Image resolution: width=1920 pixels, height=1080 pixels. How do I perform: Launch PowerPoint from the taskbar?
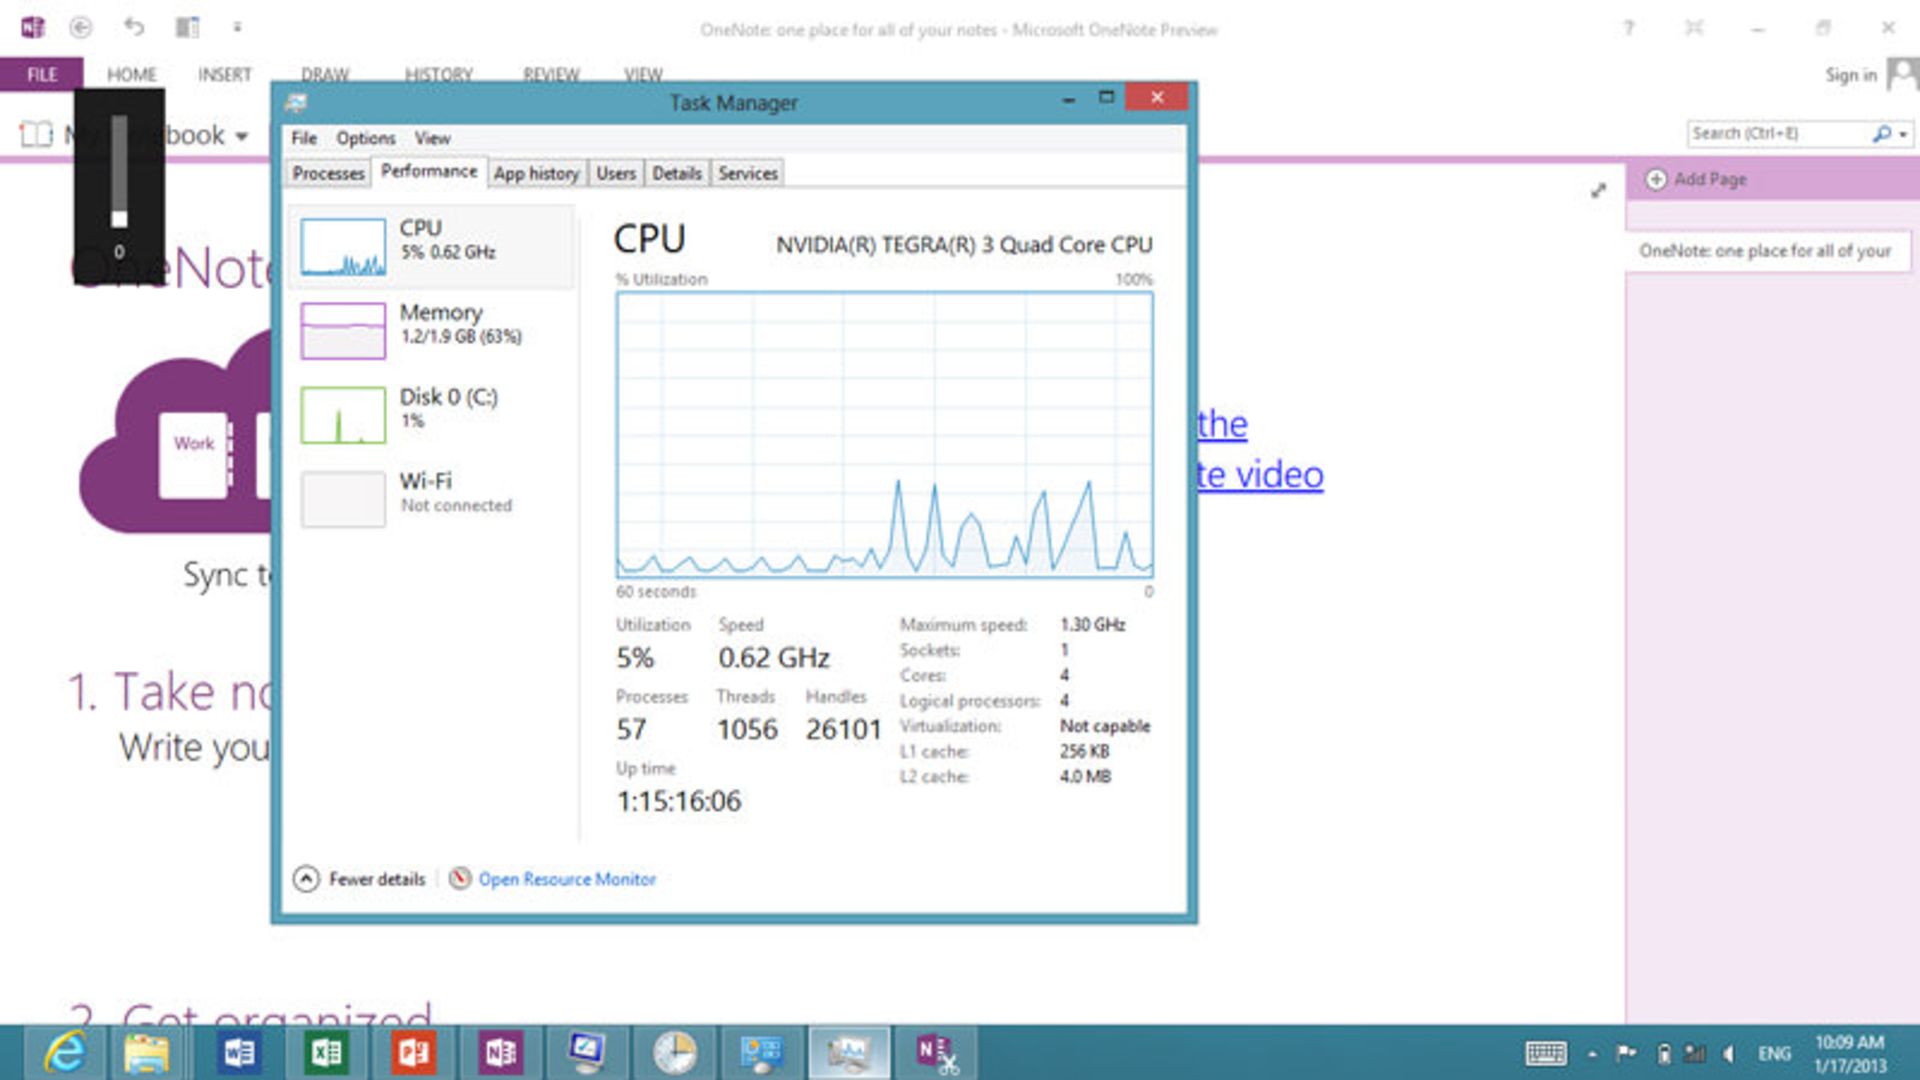413,1053
